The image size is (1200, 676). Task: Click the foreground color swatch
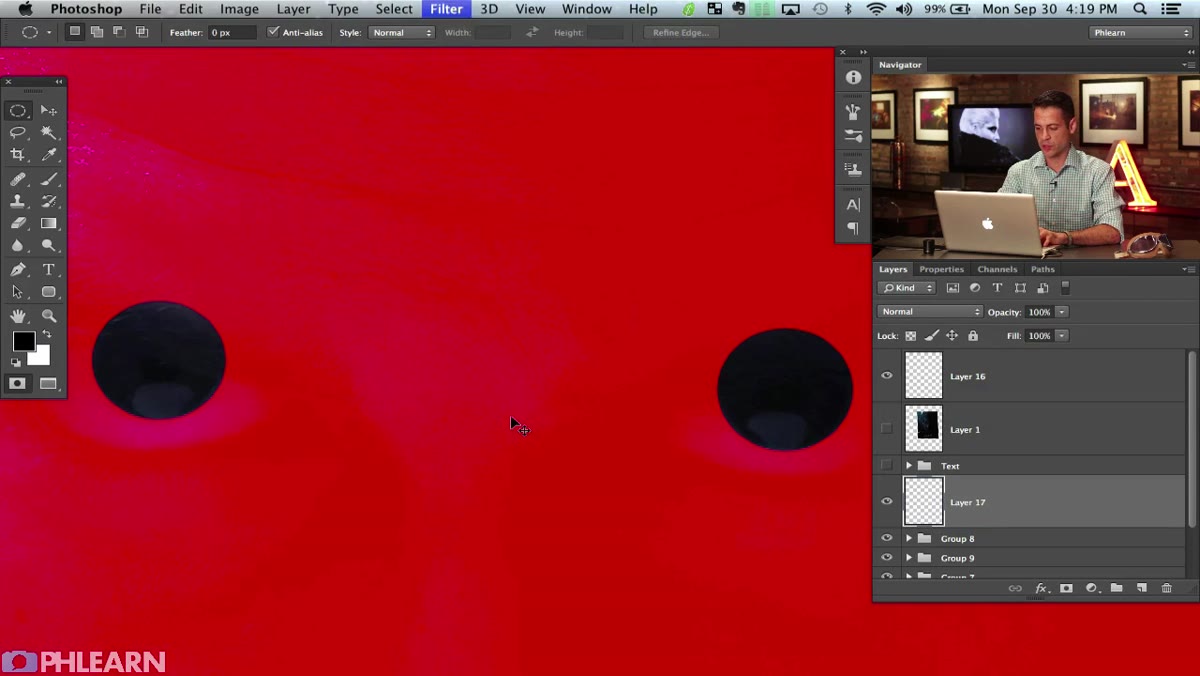[24, 342]
